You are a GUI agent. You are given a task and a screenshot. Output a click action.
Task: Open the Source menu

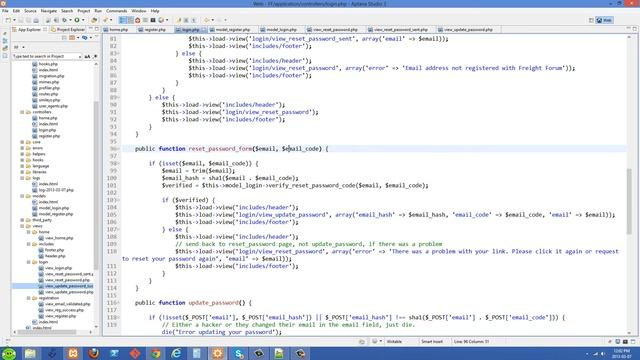point(30,11)
